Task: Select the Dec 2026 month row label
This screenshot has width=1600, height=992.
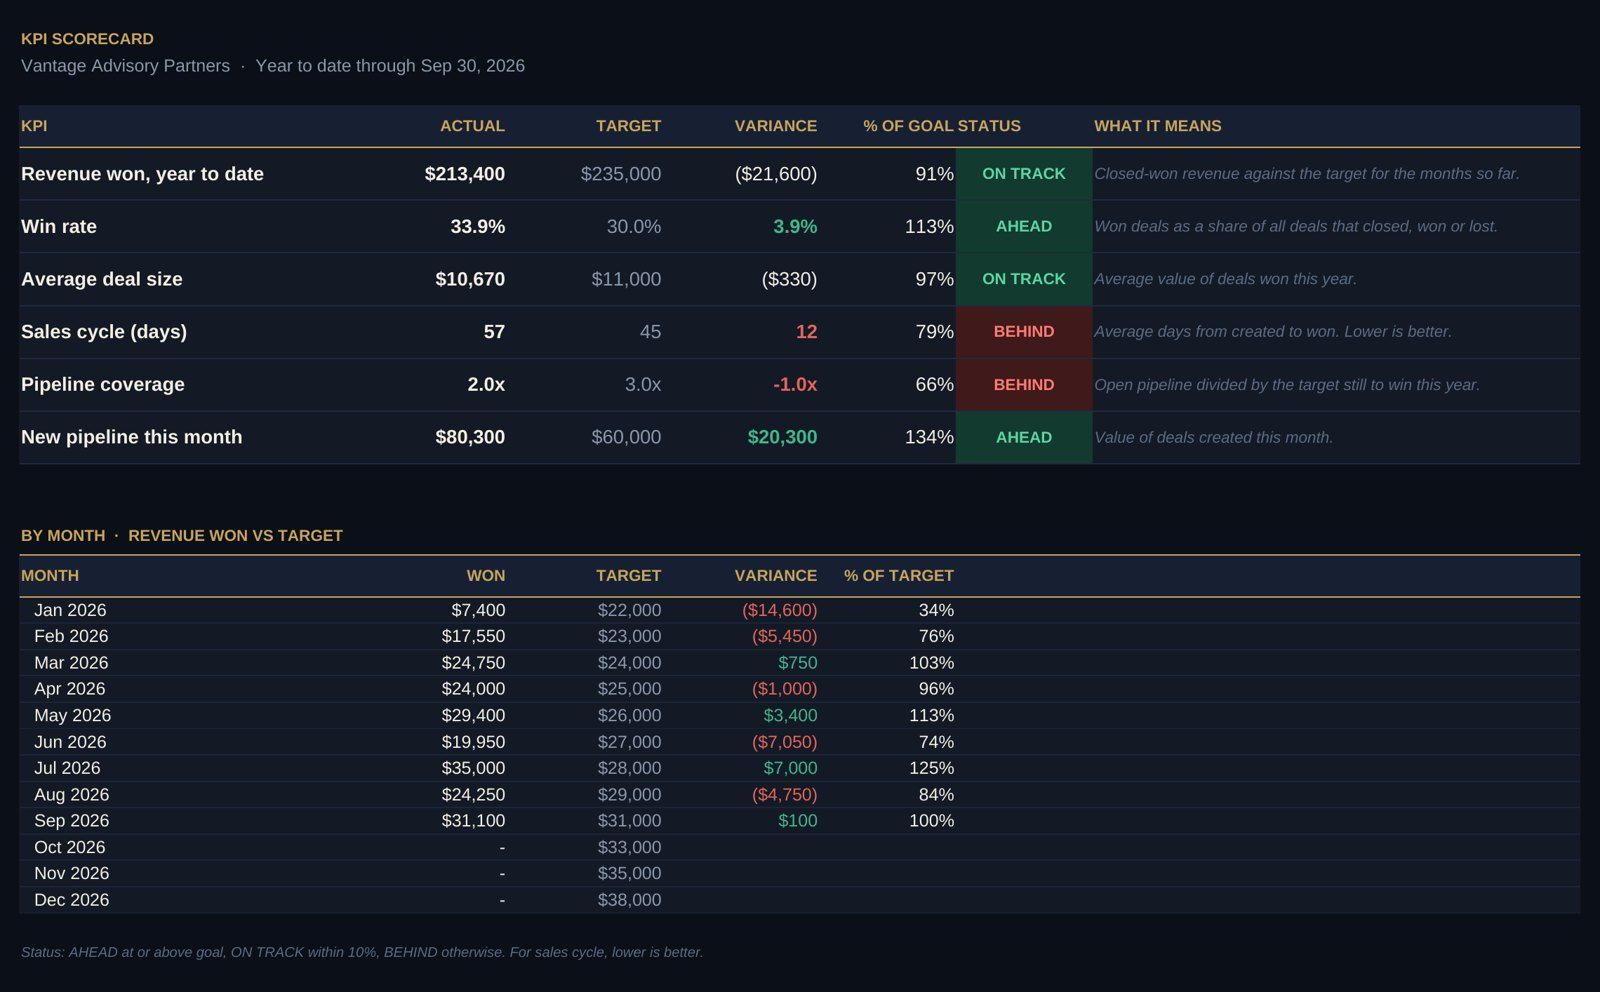Action: (x=71, y=900)
